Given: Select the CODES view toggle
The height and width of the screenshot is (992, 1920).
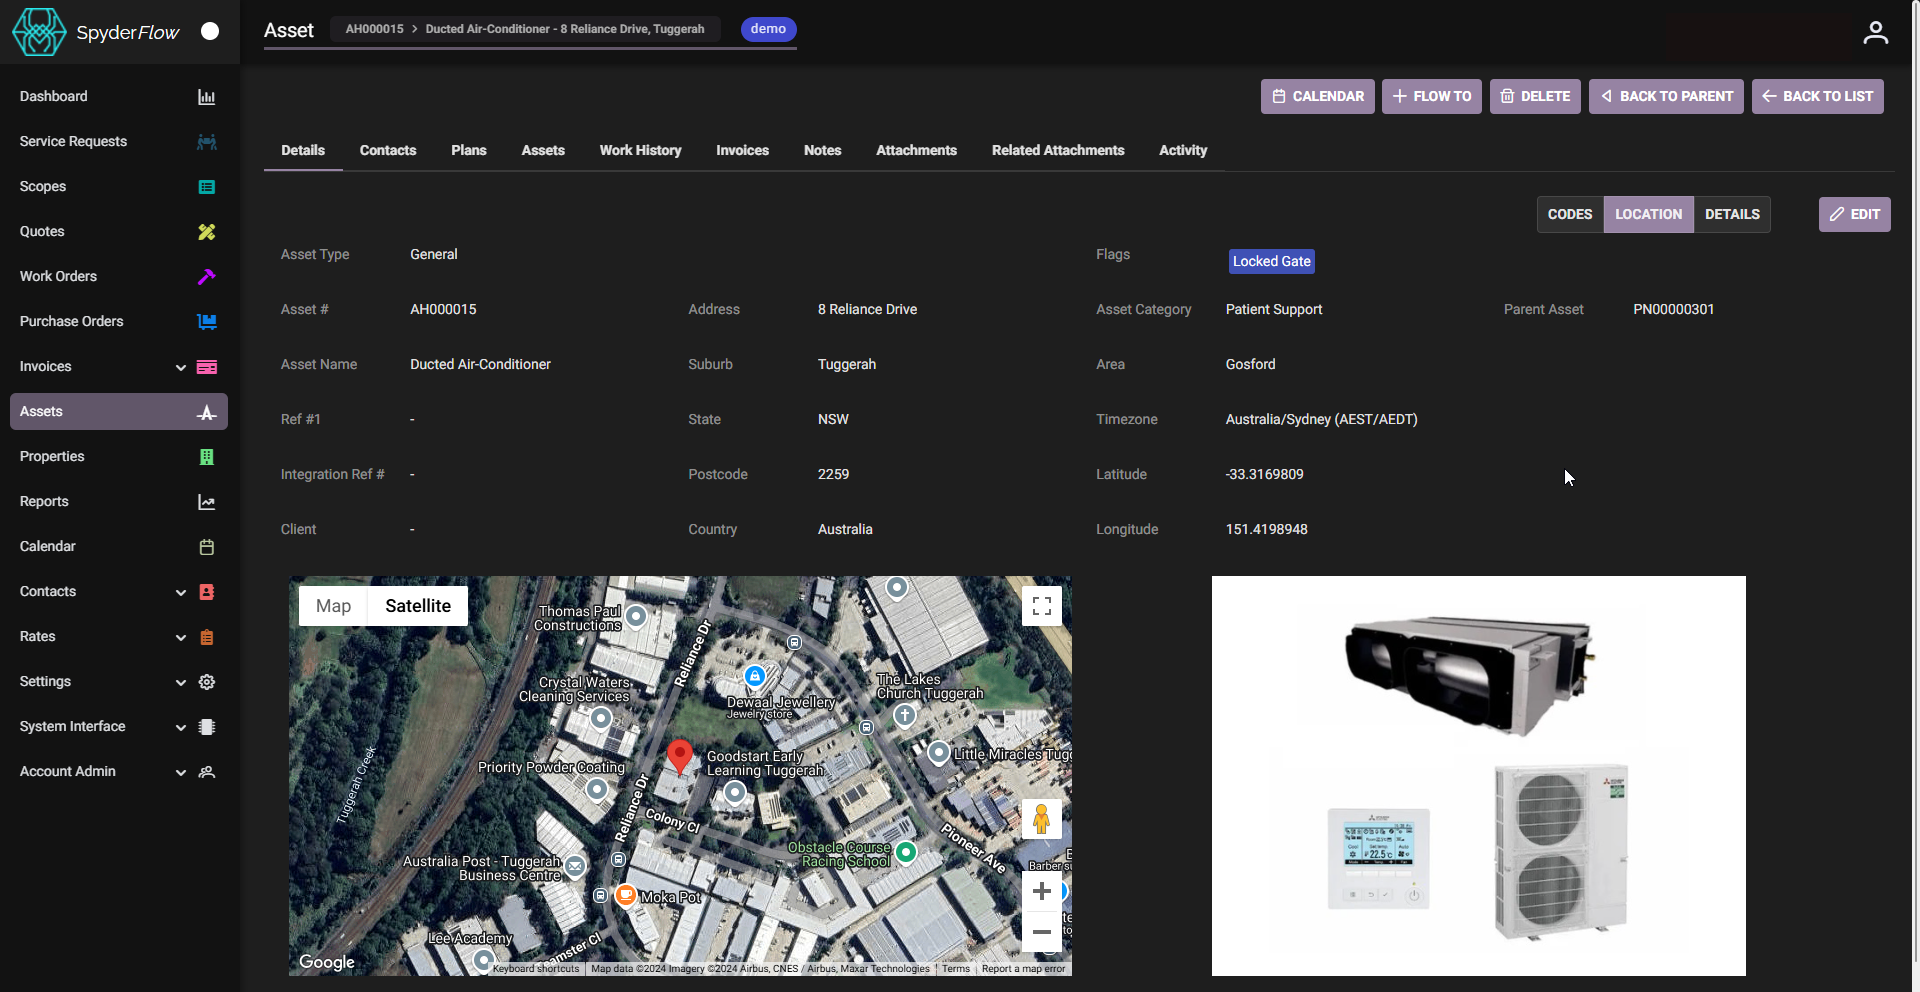Looking at the screenshot, I should (x=1569, y=214).
